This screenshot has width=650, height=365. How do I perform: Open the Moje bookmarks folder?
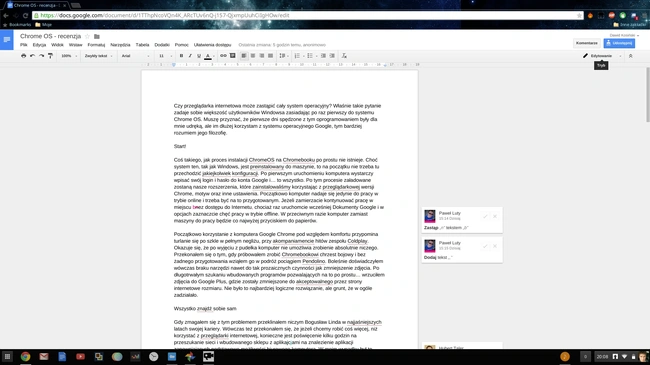point(44,25)
